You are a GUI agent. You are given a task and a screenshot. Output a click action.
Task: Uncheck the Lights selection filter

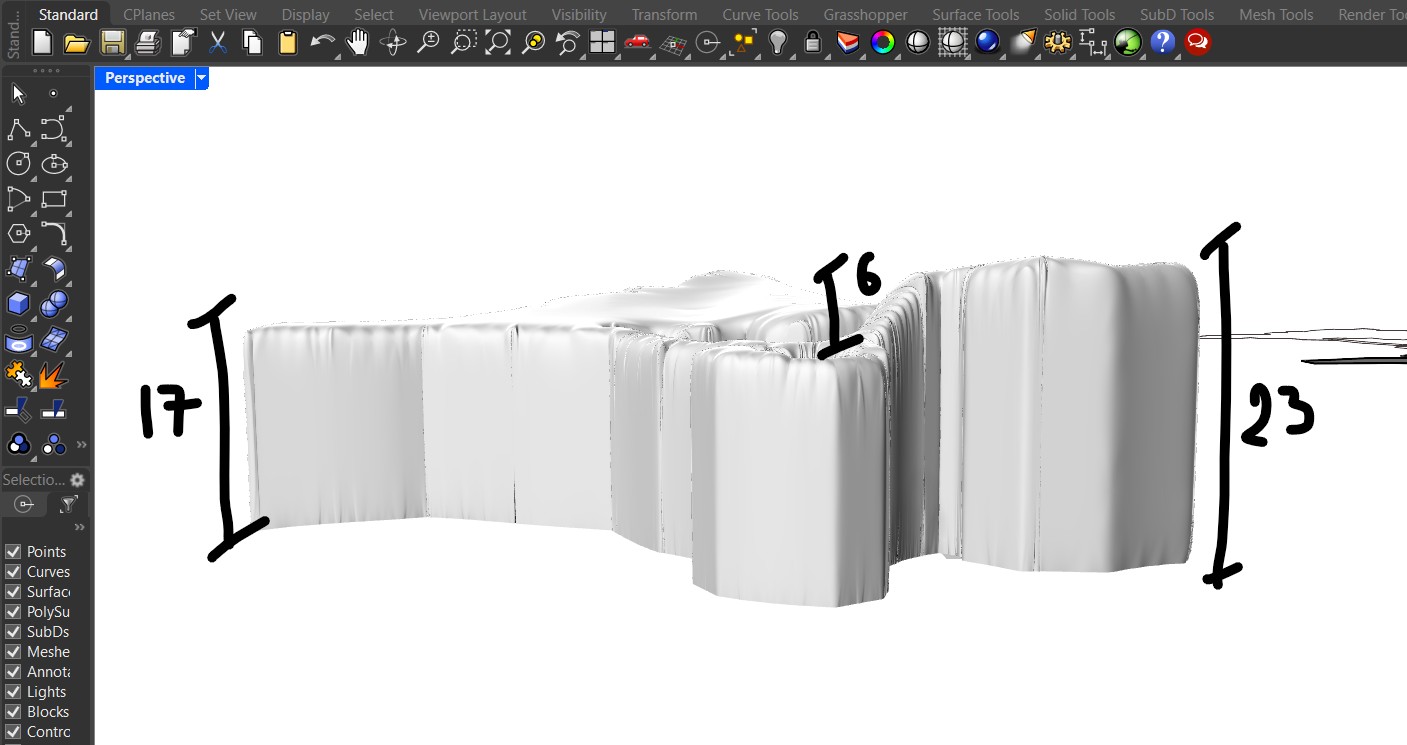coord(13,692)
